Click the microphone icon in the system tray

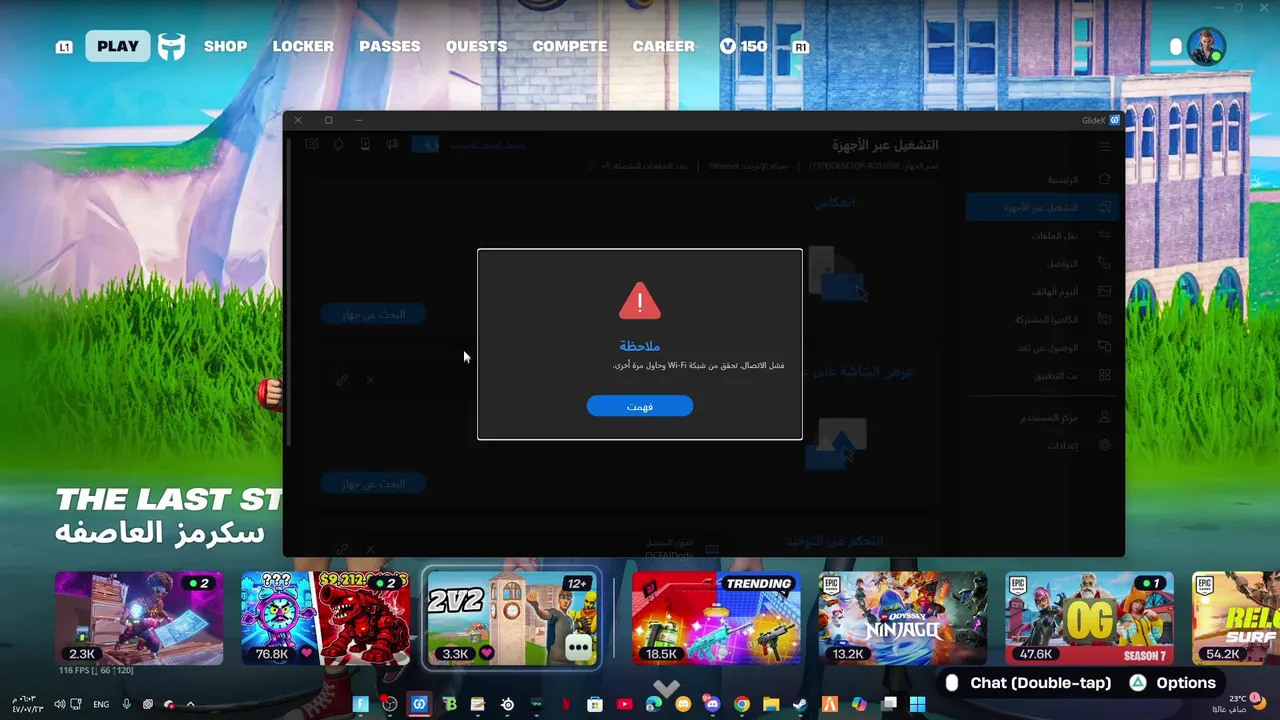[126, 704]
